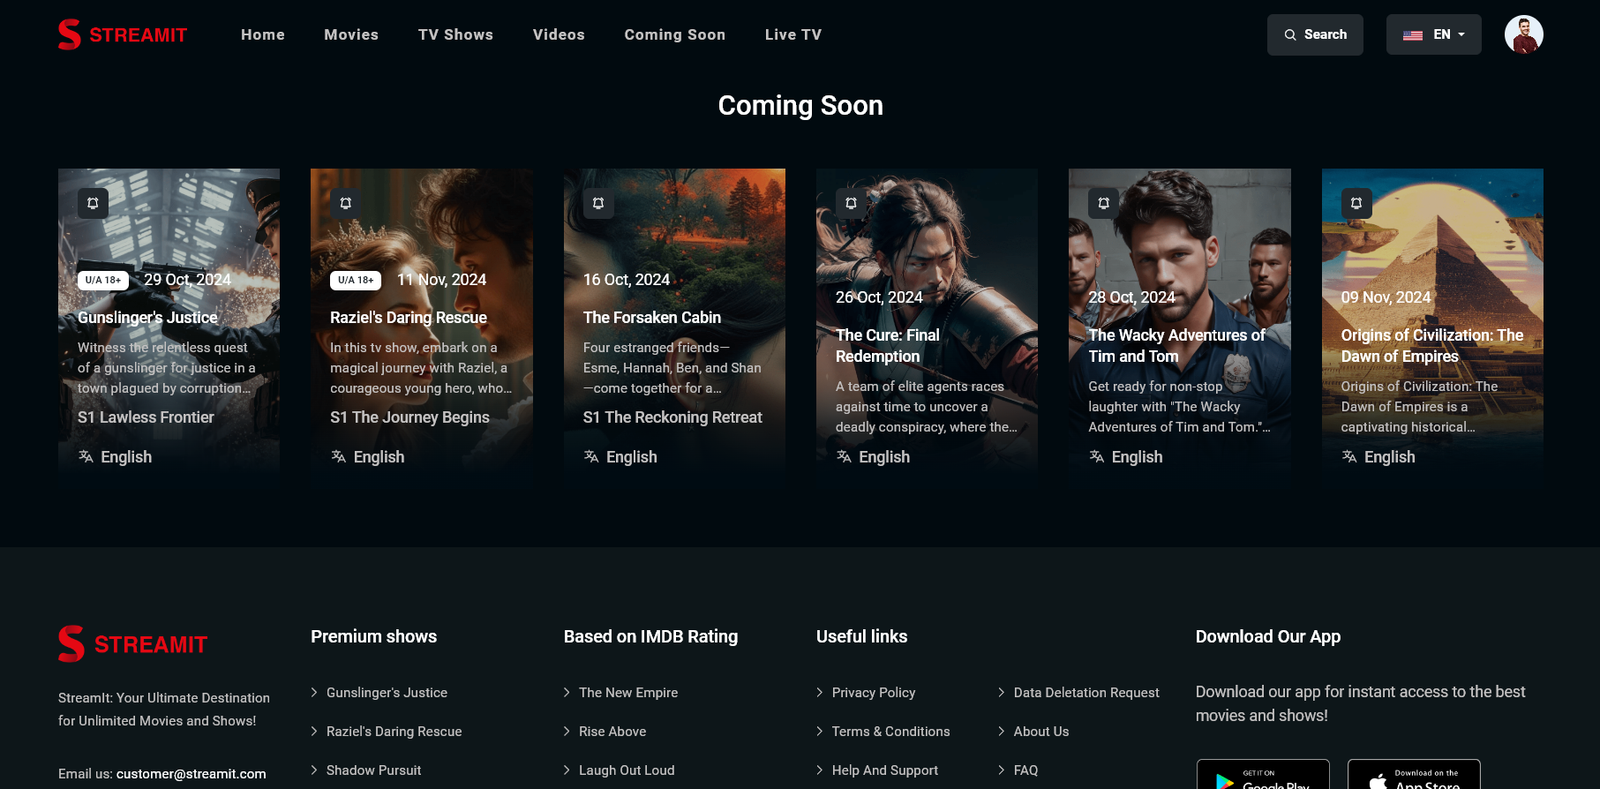This screenshot has height=789, width=1600.
Task: Go to the Live TV menu item
Action: 793,35
